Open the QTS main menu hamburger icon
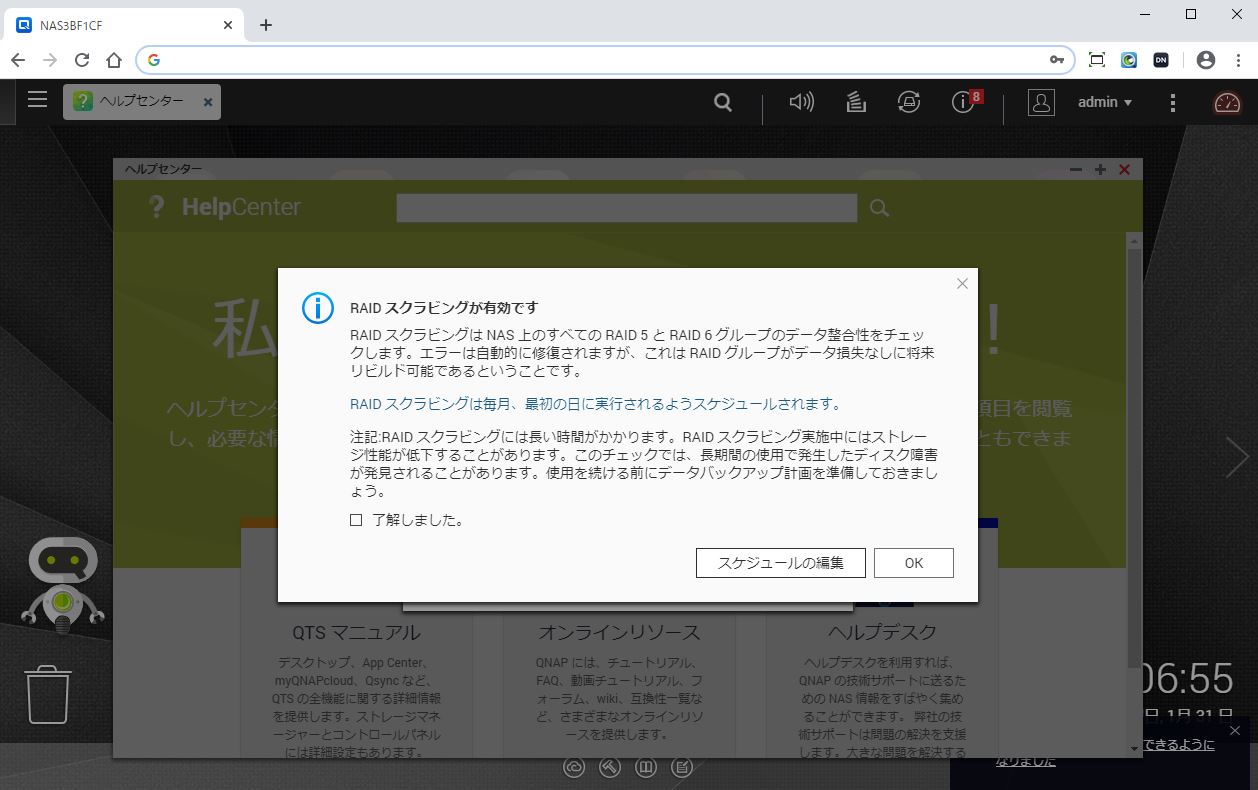This screenshot has height=790, width=1258. (x=37, y=100)
